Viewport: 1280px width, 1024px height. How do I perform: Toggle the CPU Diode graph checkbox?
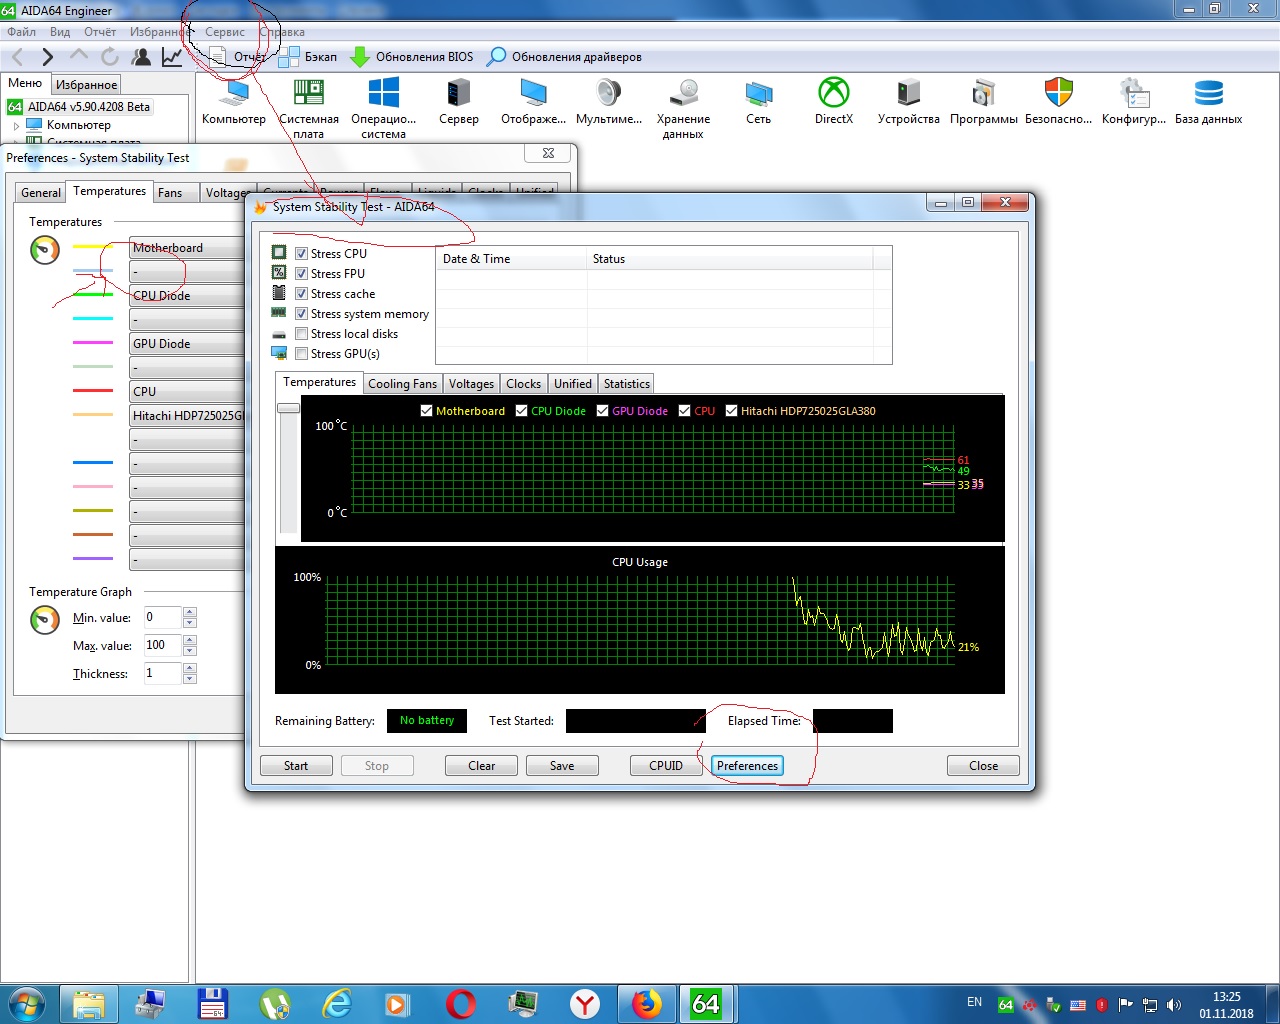click(521, 411)
